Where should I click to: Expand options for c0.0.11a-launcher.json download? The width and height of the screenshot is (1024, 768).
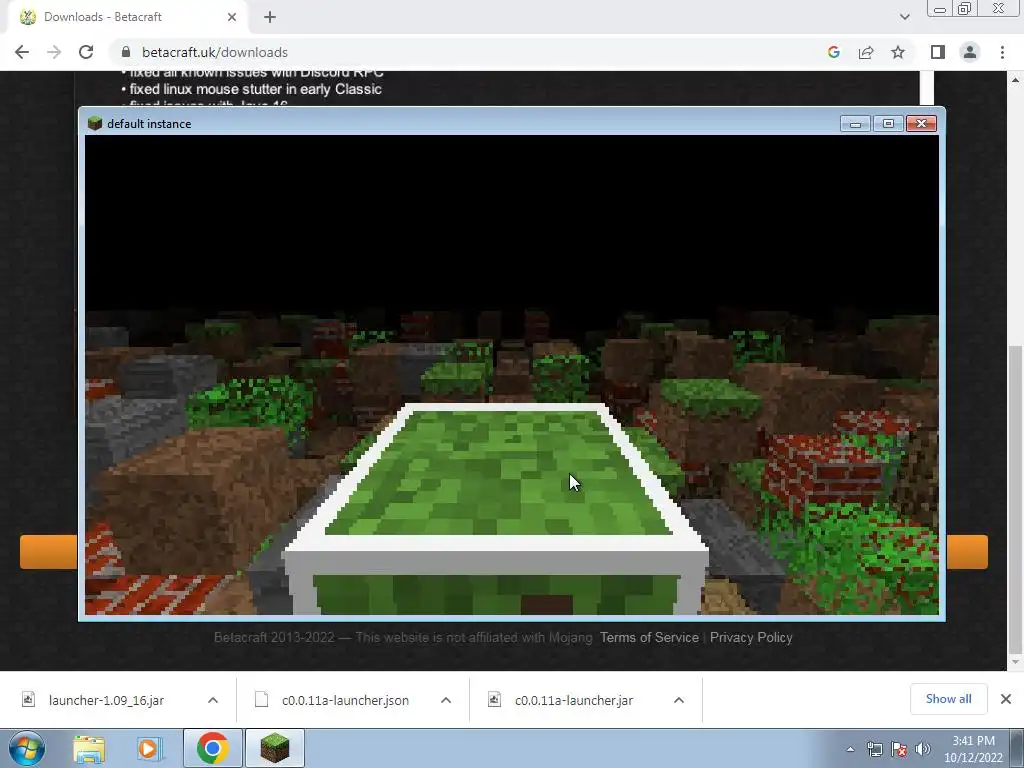(446, 700)
